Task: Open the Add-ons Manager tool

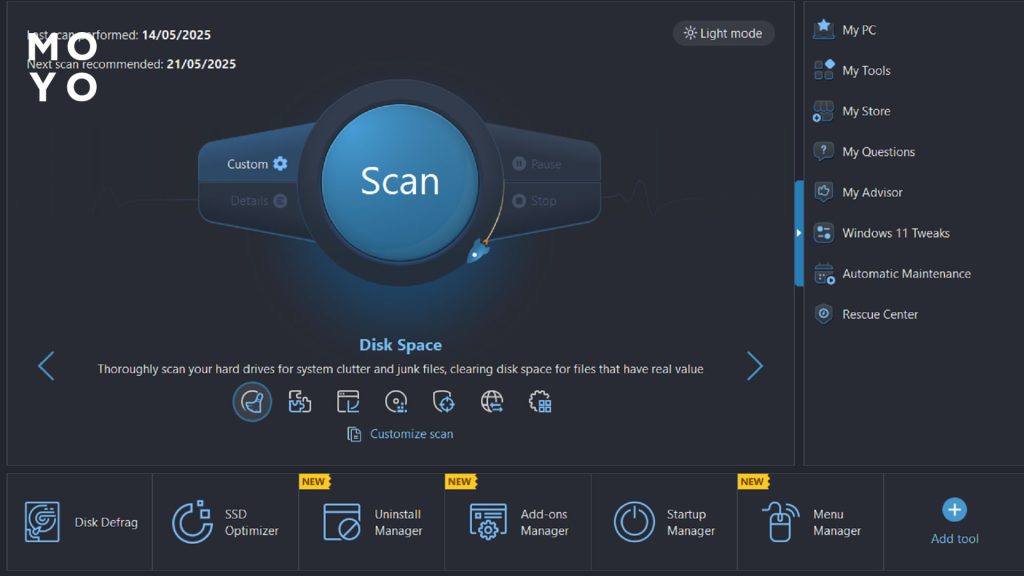Action: pyautogui.click(x=518, y=522)
